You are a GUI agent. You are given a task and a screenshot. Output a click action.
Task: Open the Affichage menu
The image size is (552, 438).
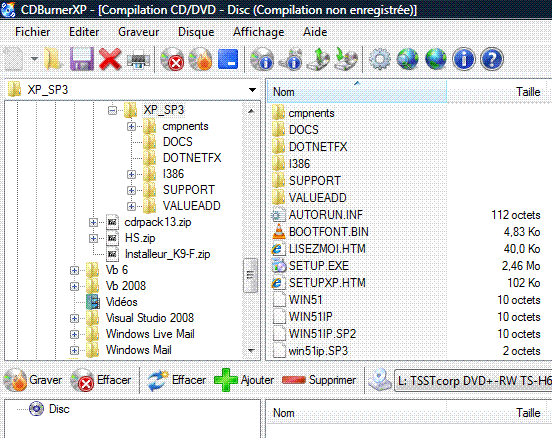click(x=259, y=32)
